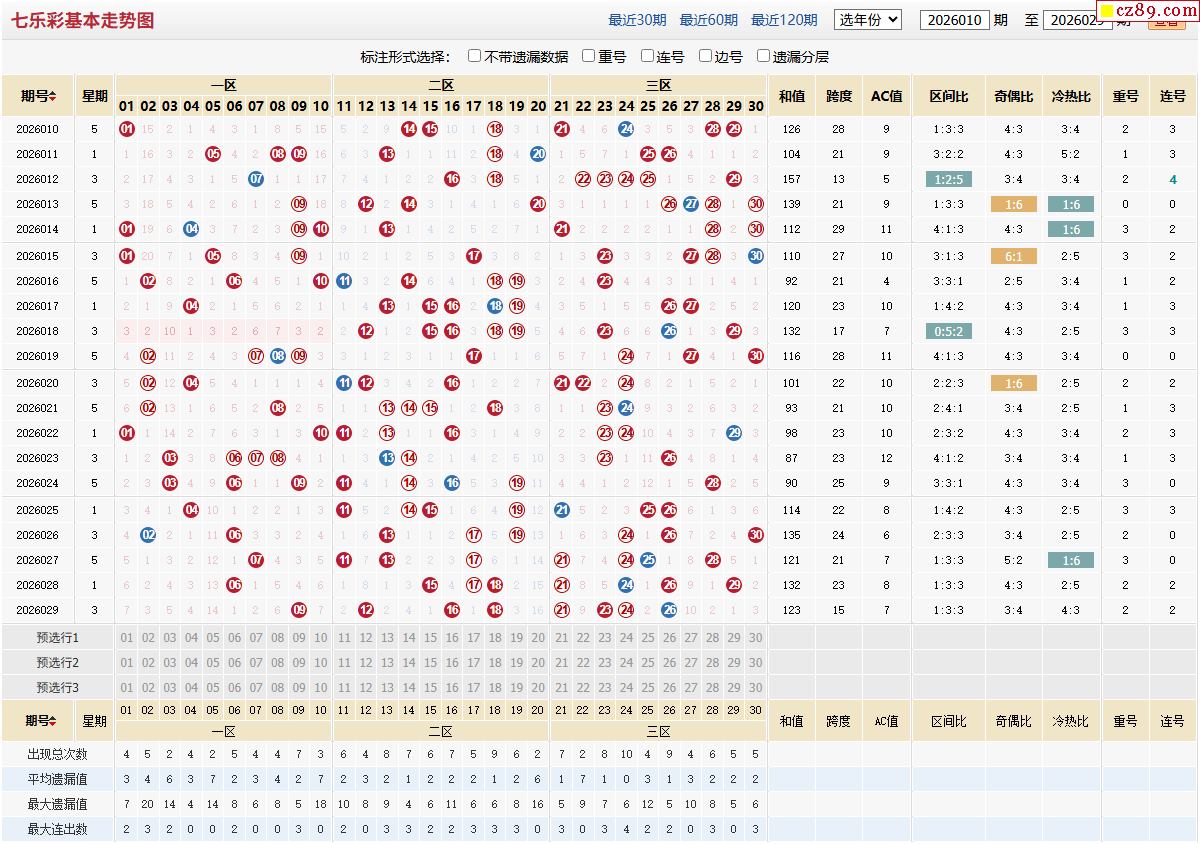Click the top 冷热比 column header
This screenshot has width=1200, height=844.
[x=1070, y=97]
